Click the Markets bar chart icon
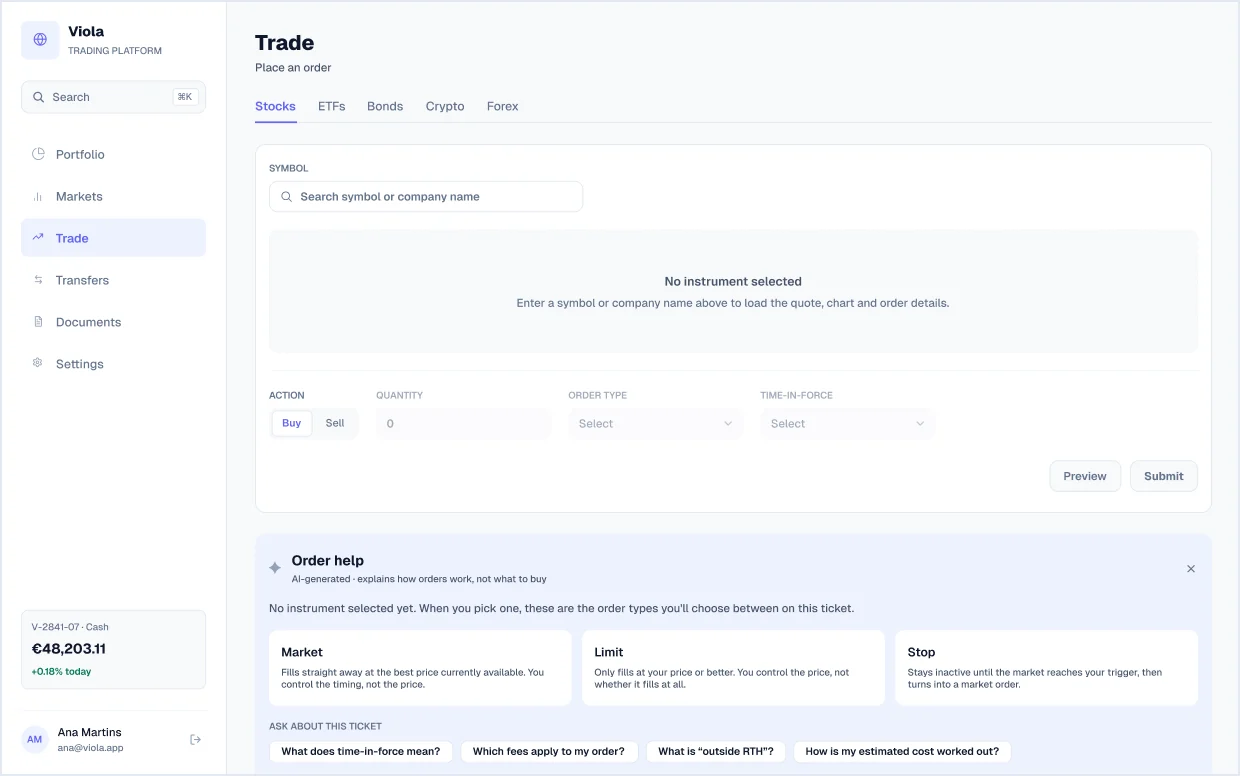This screenshot has height=776, width=1240. tap(38, 196)
